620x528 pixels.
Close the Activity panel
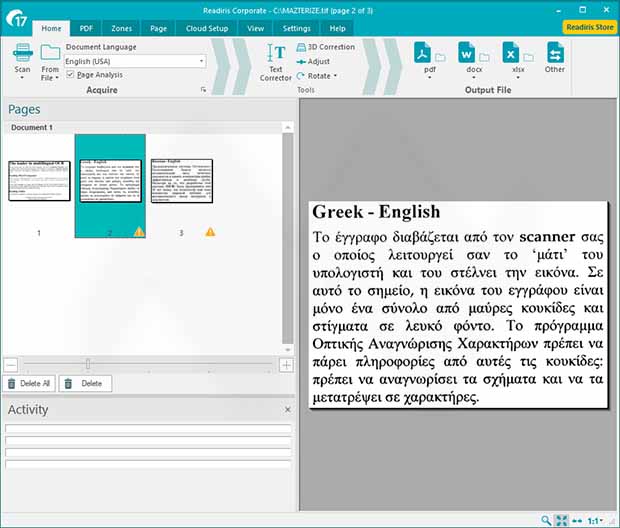pos(287,410)
